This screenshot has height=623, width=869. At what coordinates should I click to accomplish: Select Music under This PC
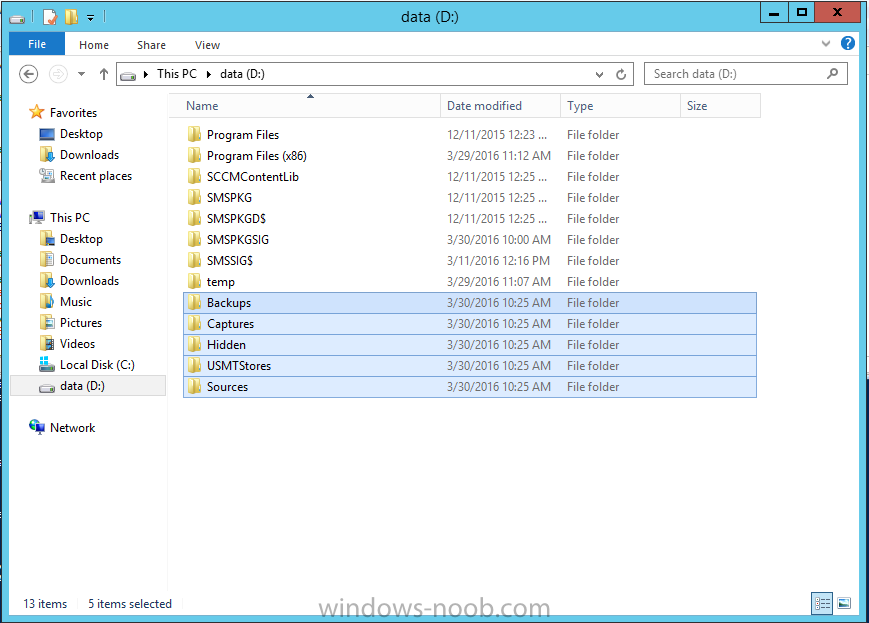click(75, 302)
